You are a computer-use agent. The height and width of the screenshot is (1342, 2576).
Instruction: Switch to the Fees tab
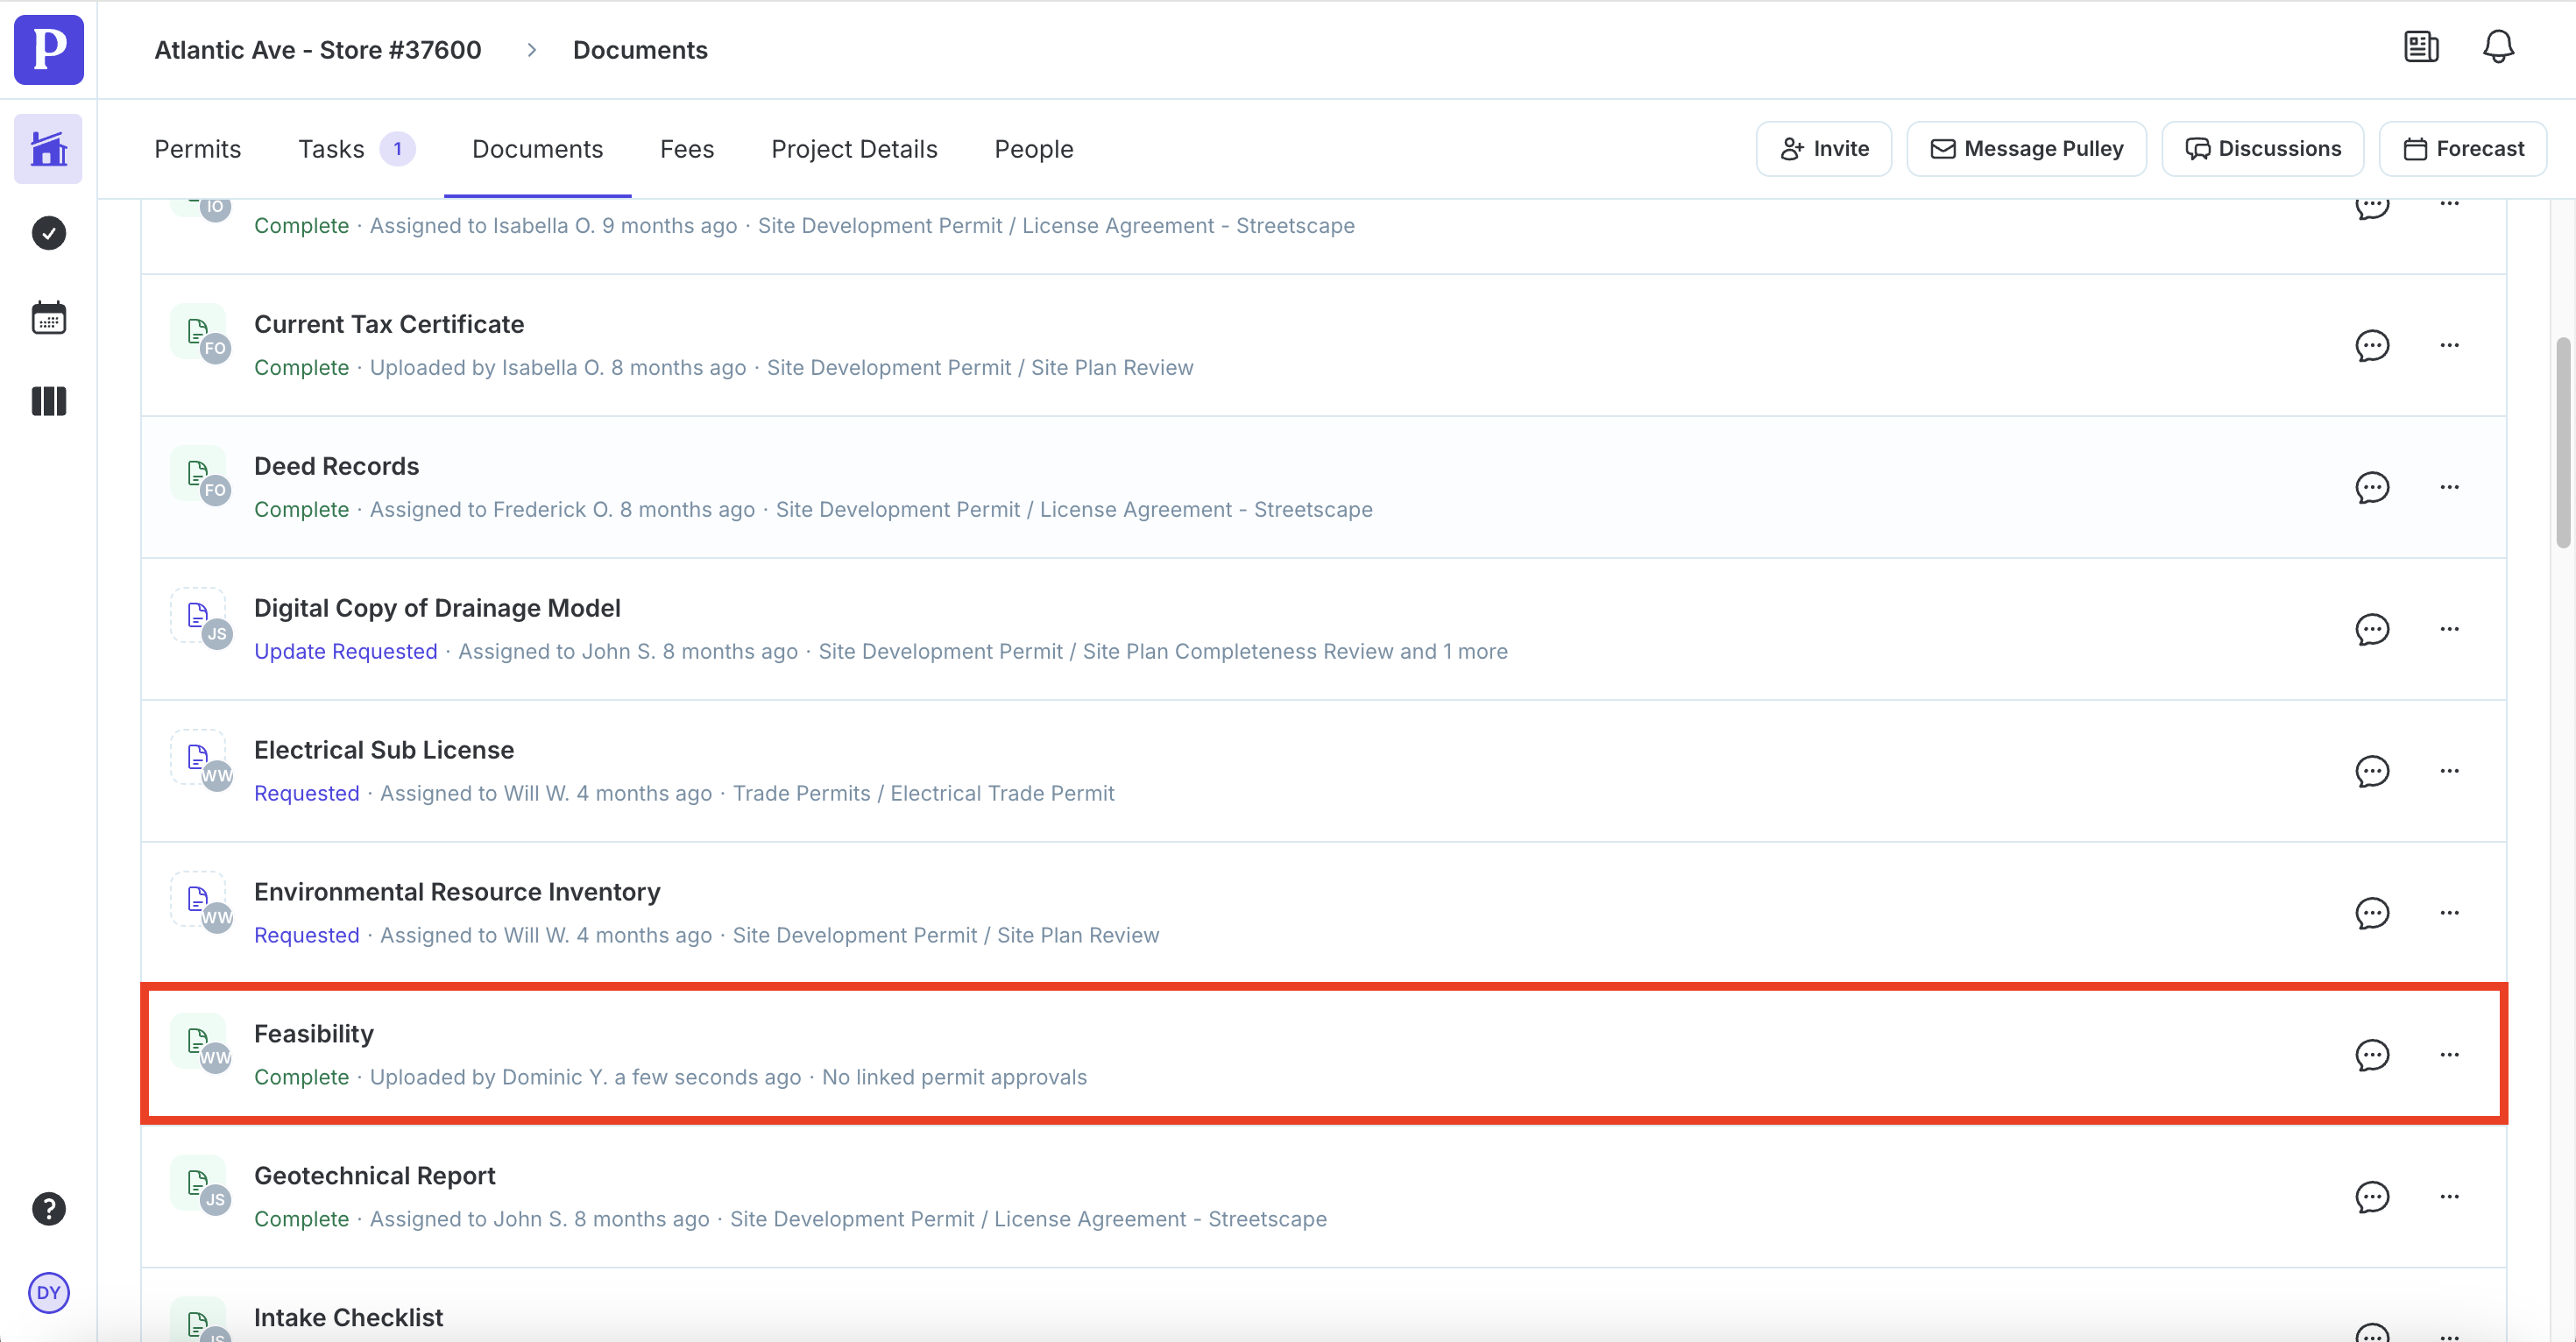[x=686, y=149]
